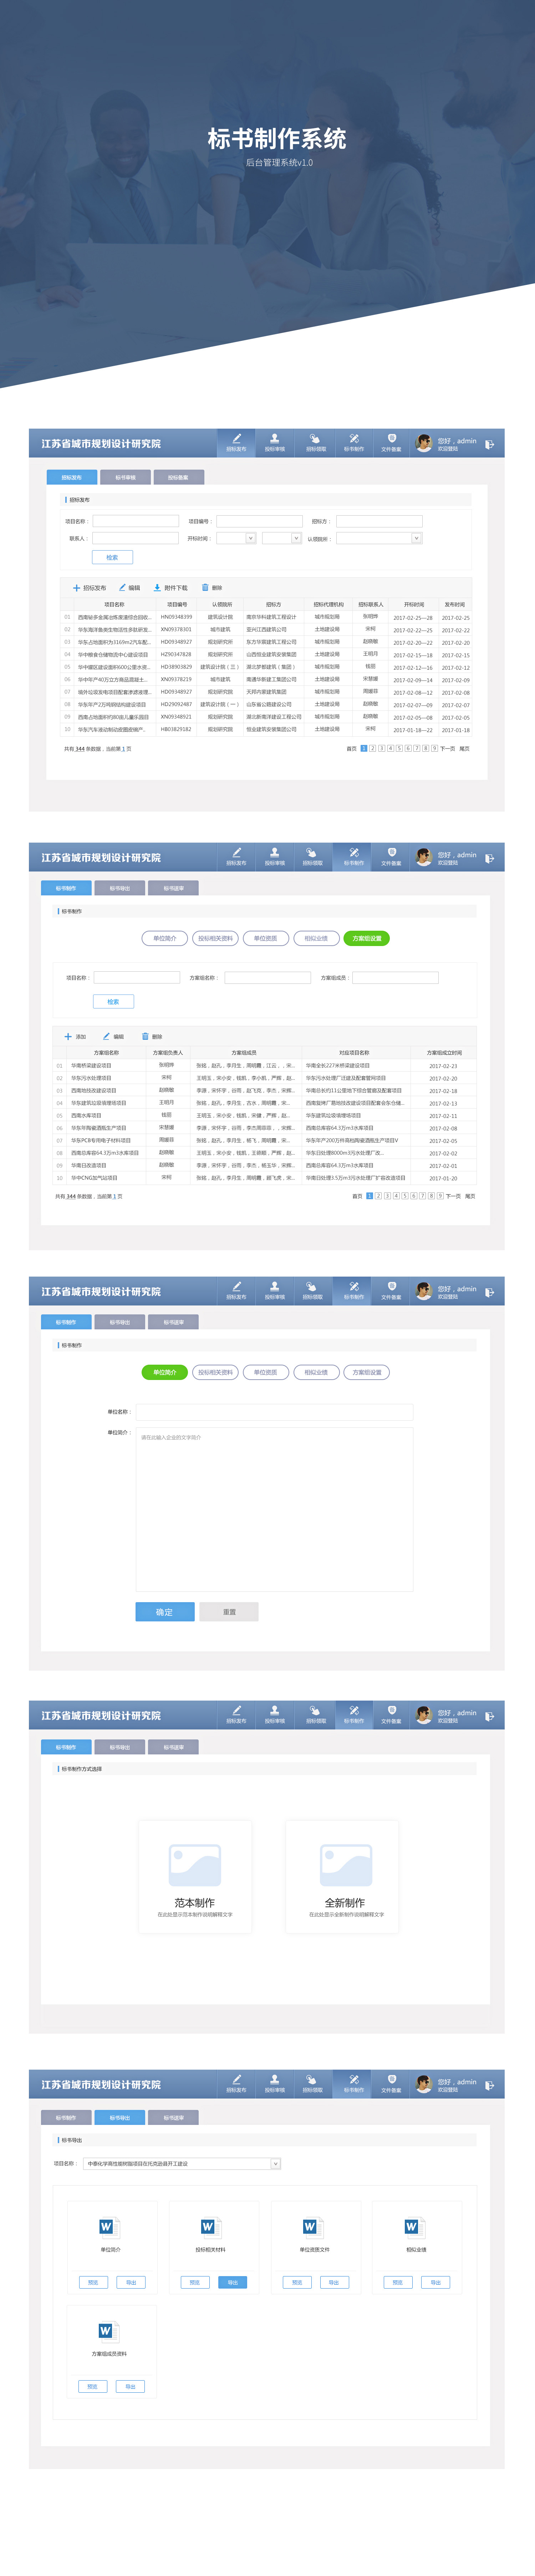
Task: On the 招标发布 screen, click the 编辑 pencil icon
Action: point(122,588)
